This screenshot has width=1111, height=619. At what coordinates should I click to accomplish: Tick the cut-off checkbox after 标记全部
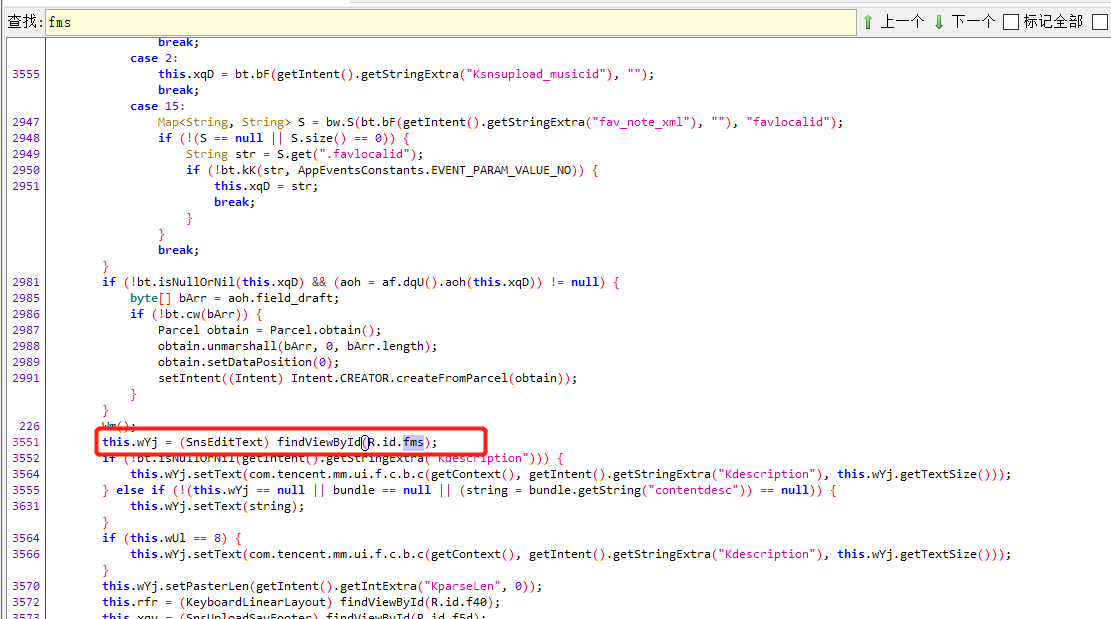pos(1100,22)
